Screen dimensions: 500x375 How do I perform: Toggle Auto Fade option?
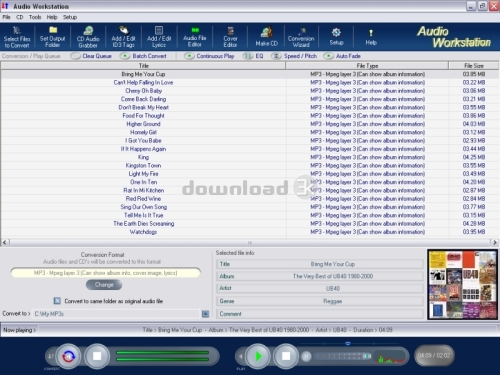pos(342,56)
